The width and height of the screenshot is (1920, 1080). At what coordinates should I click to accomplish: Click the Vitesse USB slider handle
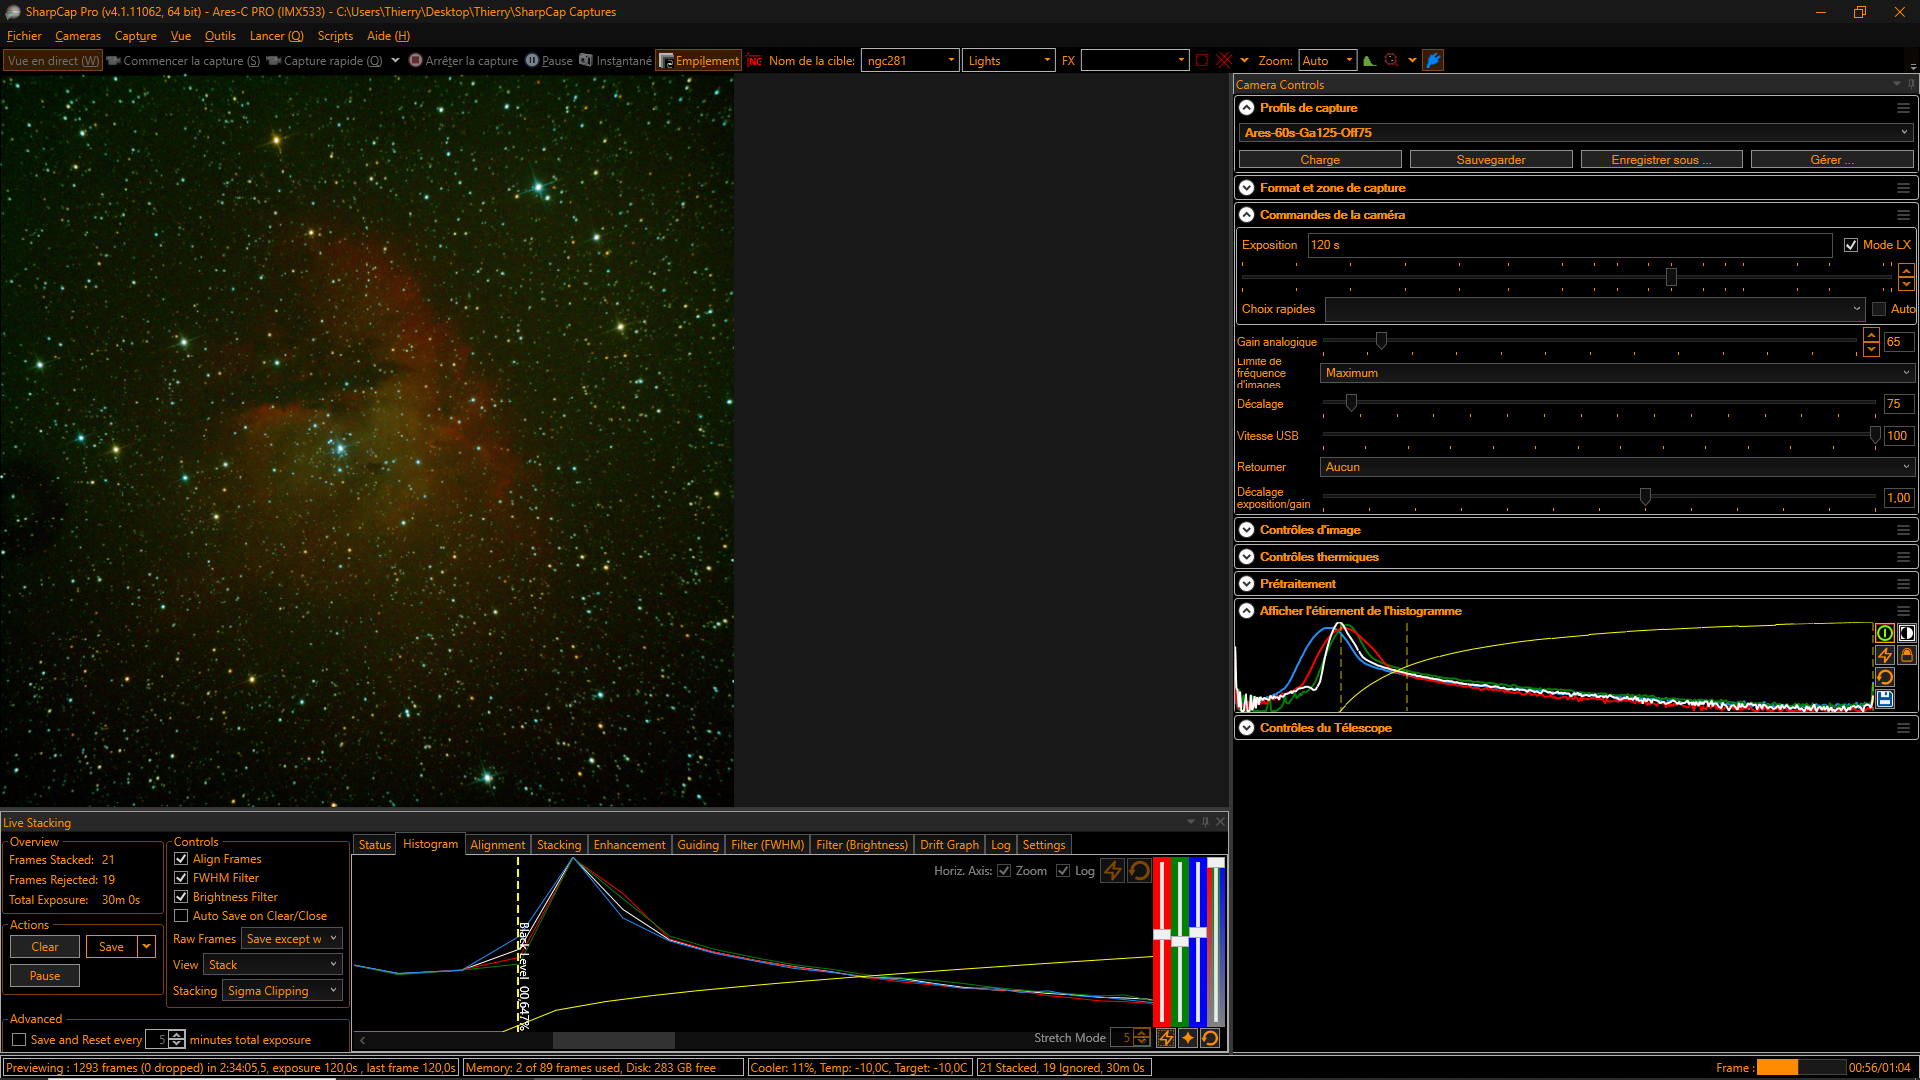click(x=1875, y=435)
